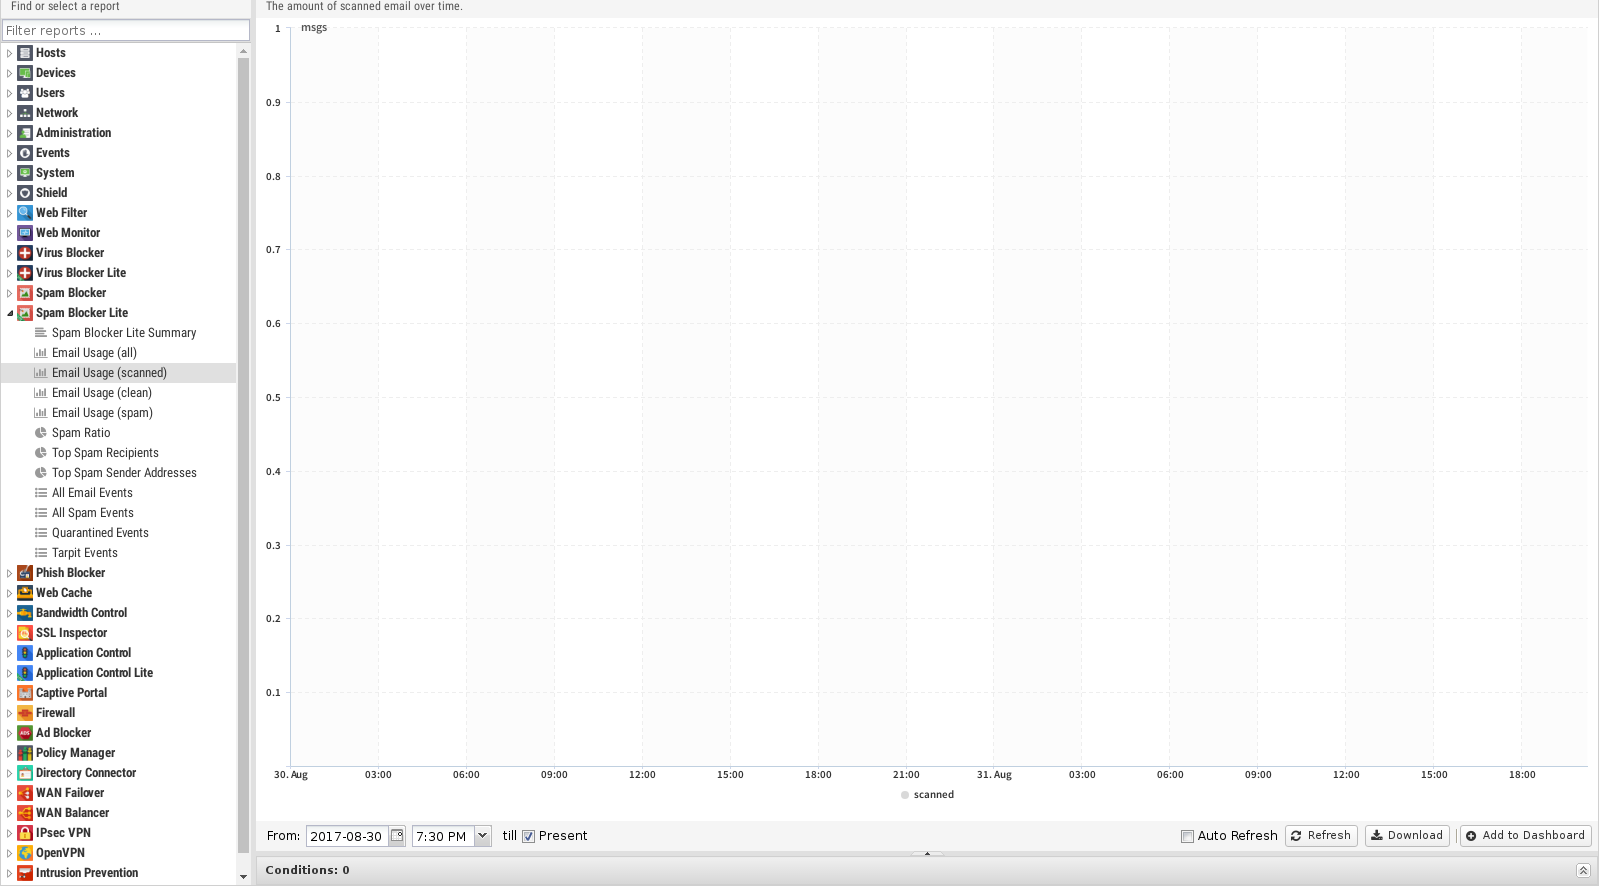Click the Captive Portal icon

click(25, 693)
